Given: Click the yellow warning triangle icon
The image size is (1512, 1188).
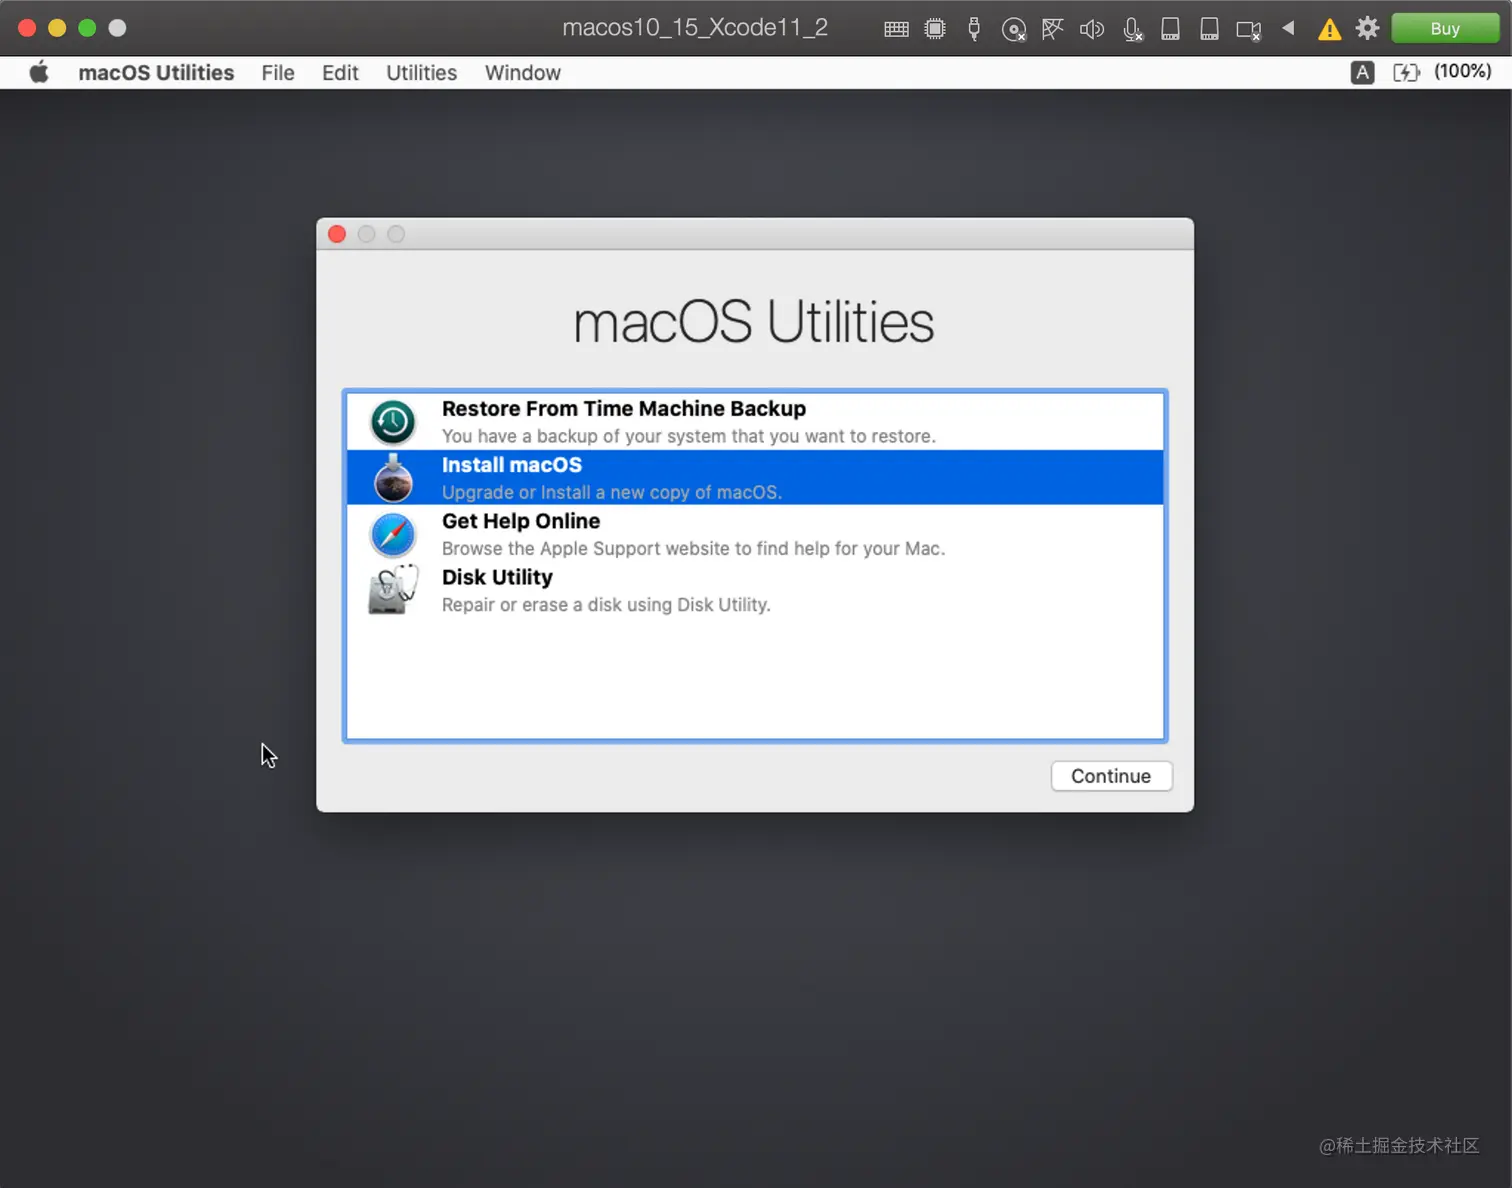Looking at the screenshot, I should [1329, 29].
